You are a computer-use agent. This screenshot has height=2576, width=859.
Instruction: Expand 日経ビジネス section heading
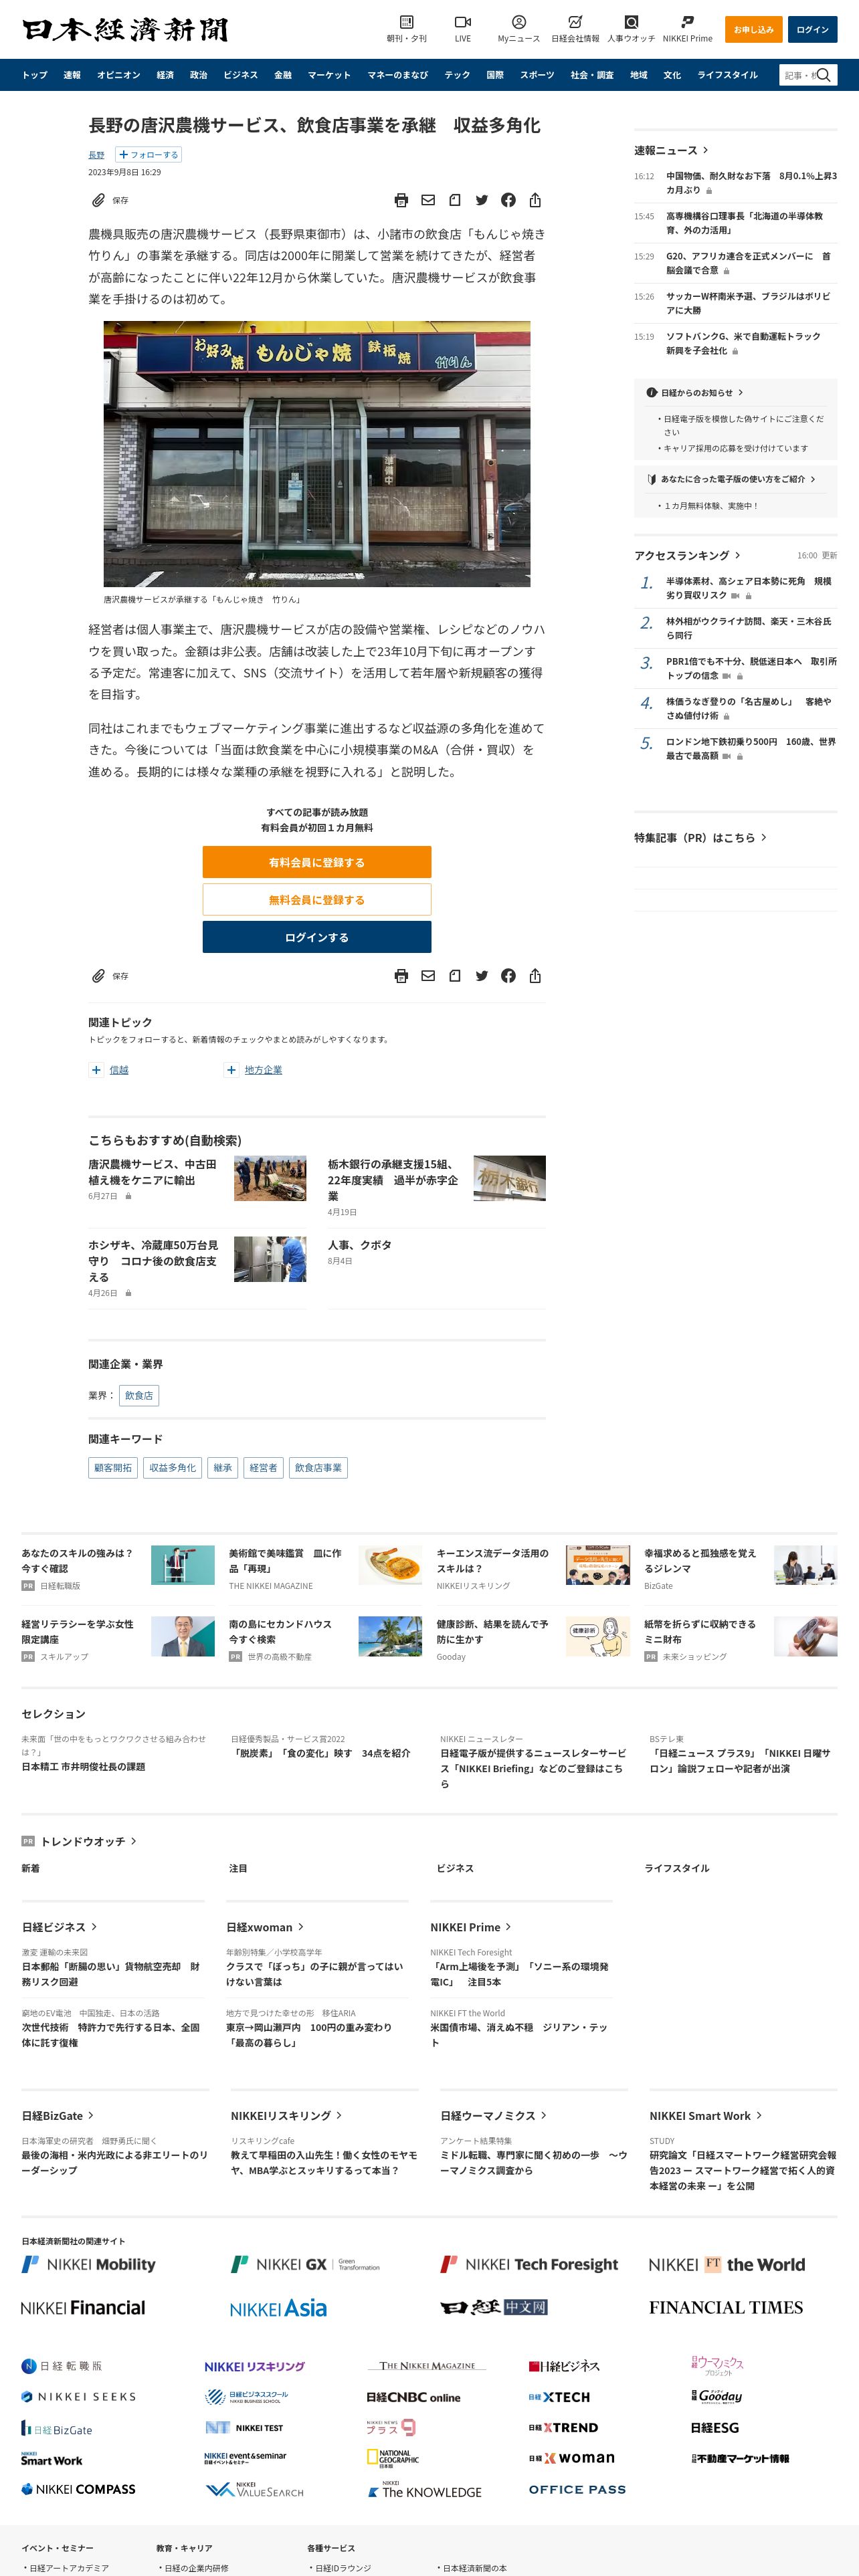(x=59, y=1927)
